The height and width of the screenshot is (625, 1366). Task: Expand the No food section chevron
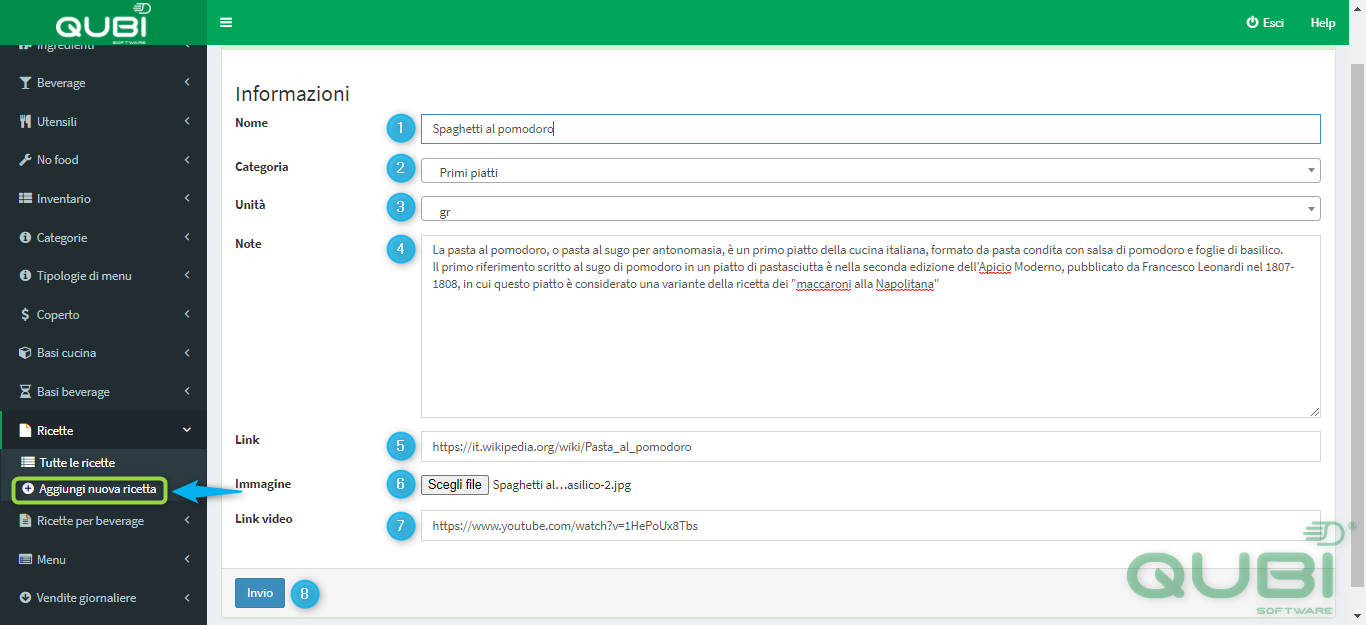(187, 160)
